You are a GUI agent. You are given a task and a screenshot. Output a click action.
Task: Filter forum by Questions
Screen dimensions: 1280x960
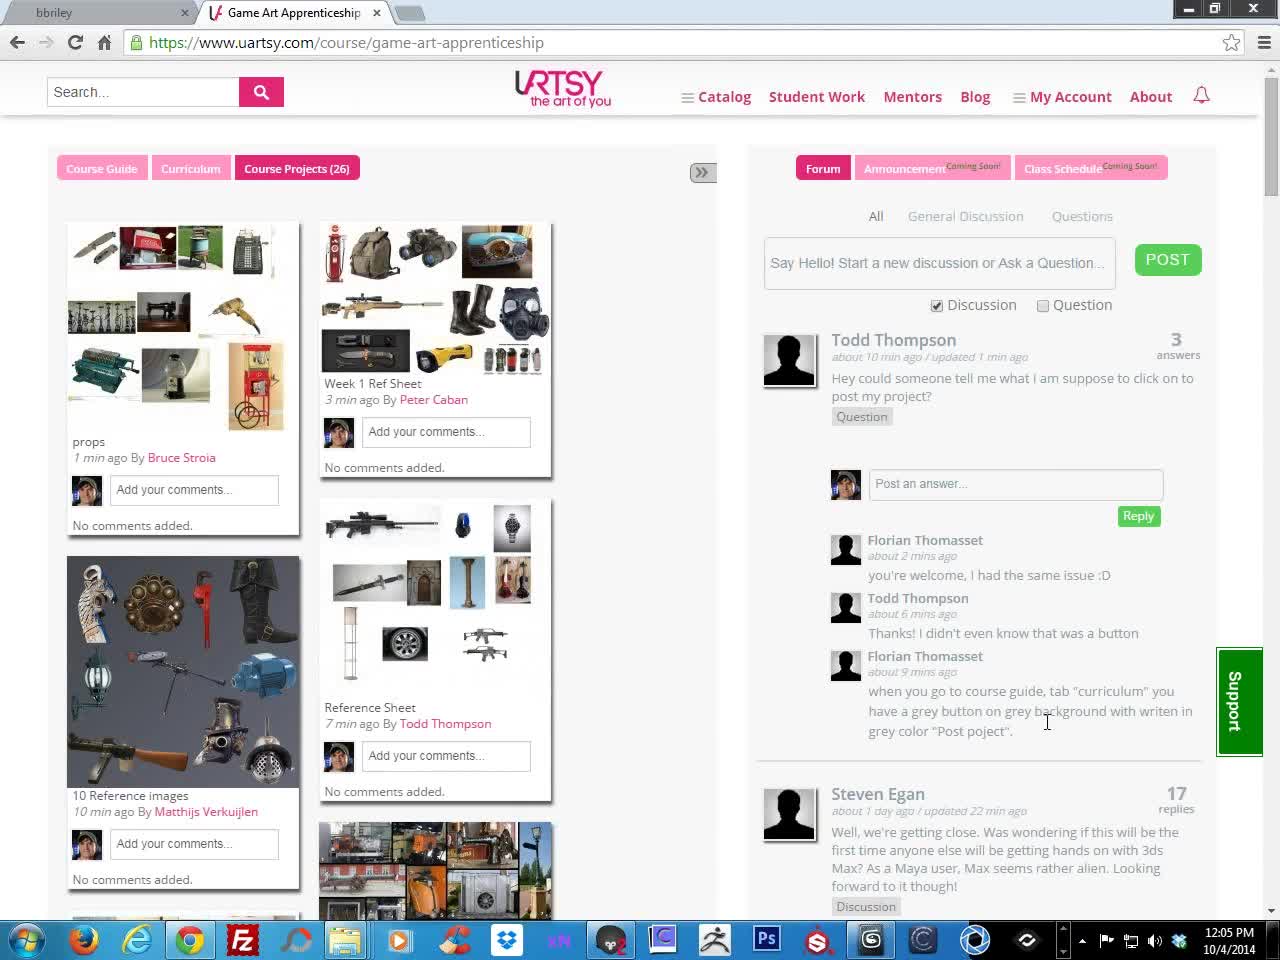(1082, 216)
